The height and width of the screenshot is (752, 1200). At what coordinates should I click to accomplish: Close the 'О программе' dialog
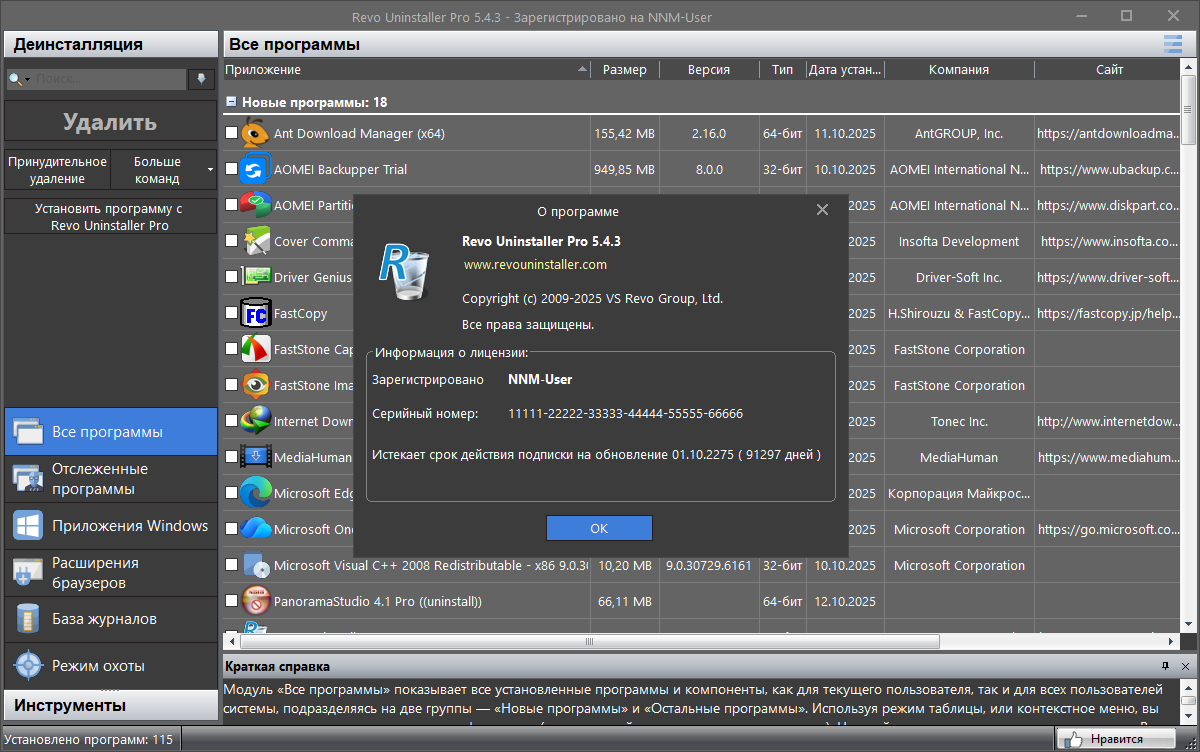822,210
